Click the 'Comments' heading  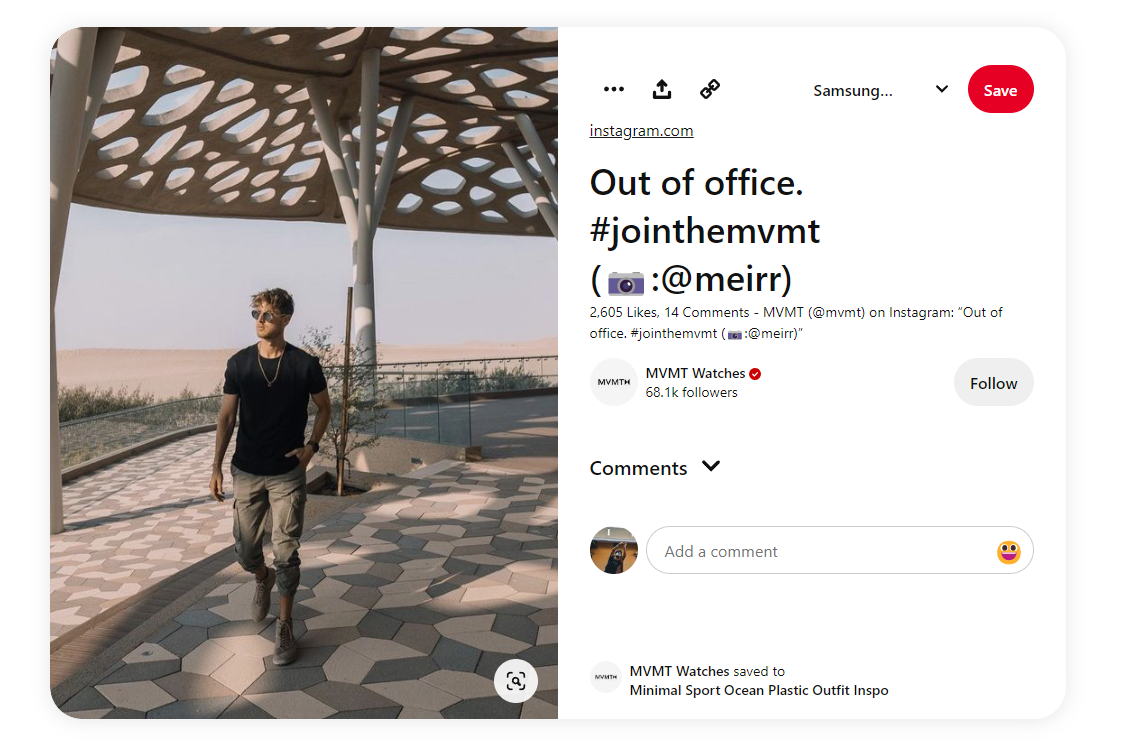click(638, 468)
